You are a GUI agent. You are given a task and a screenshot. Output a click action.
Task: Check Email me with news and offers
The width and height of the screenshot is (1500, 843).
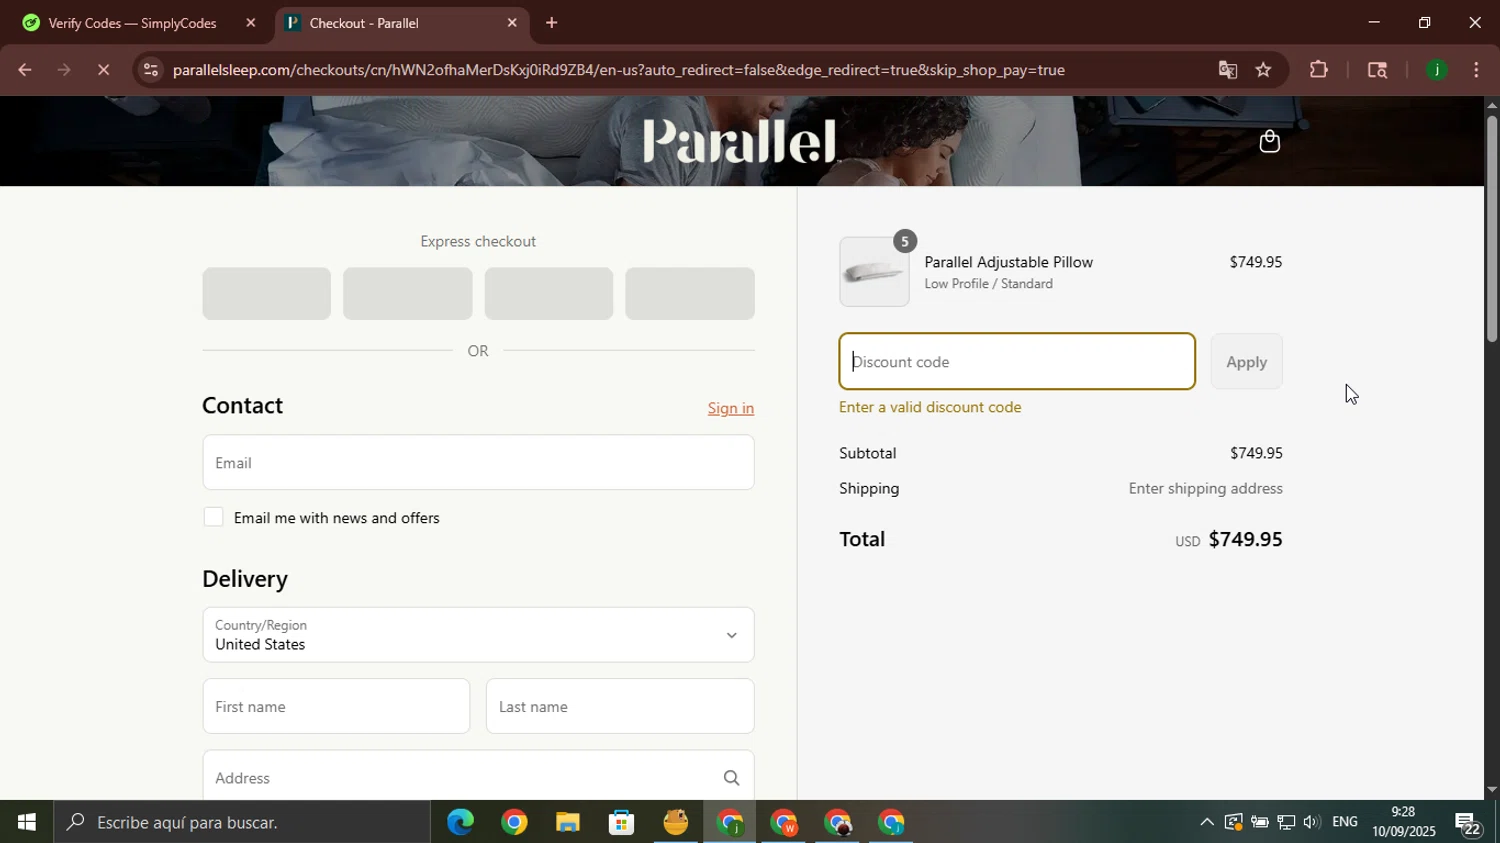[x=213, y=517]
